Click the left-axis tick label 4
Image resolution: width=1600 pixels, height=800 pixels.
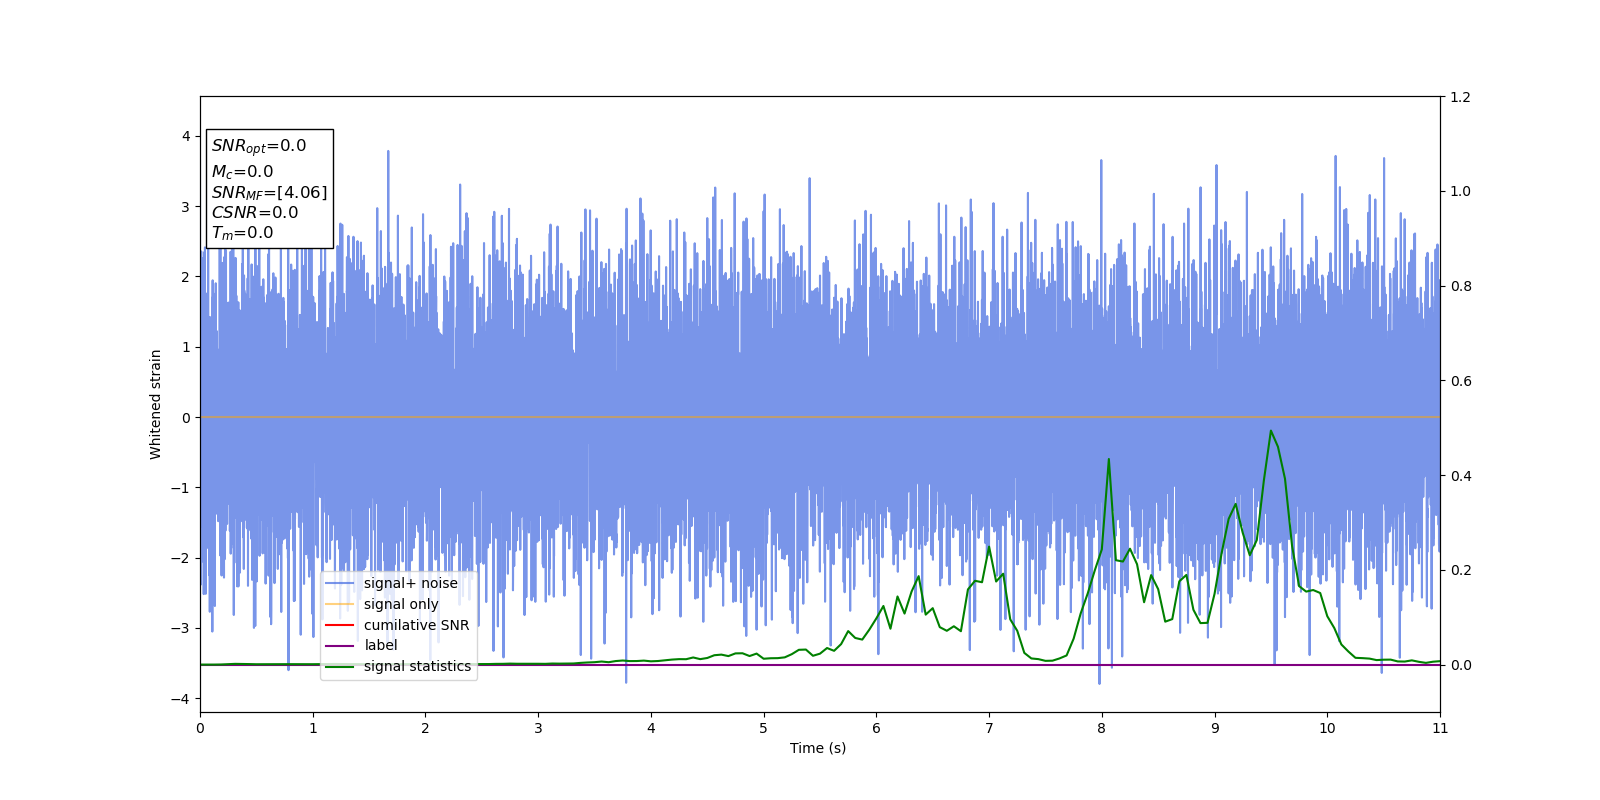(185, 137)
